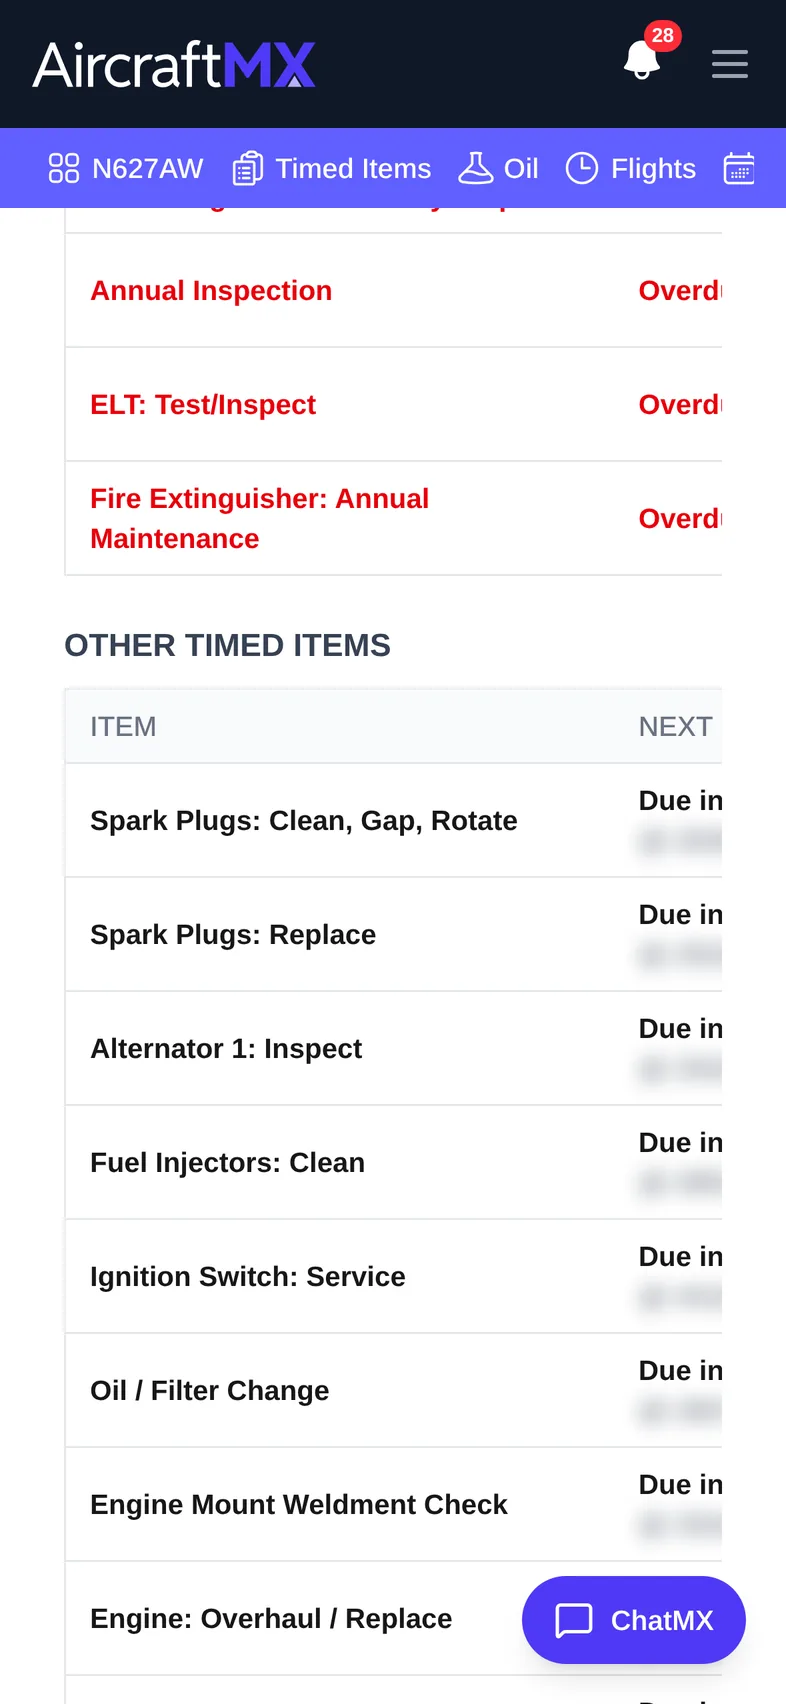This screenshot has width=786, height=1704.
Task: Select the Engine Mount Weldment Check row
Action: click(x=394, y=1505)
